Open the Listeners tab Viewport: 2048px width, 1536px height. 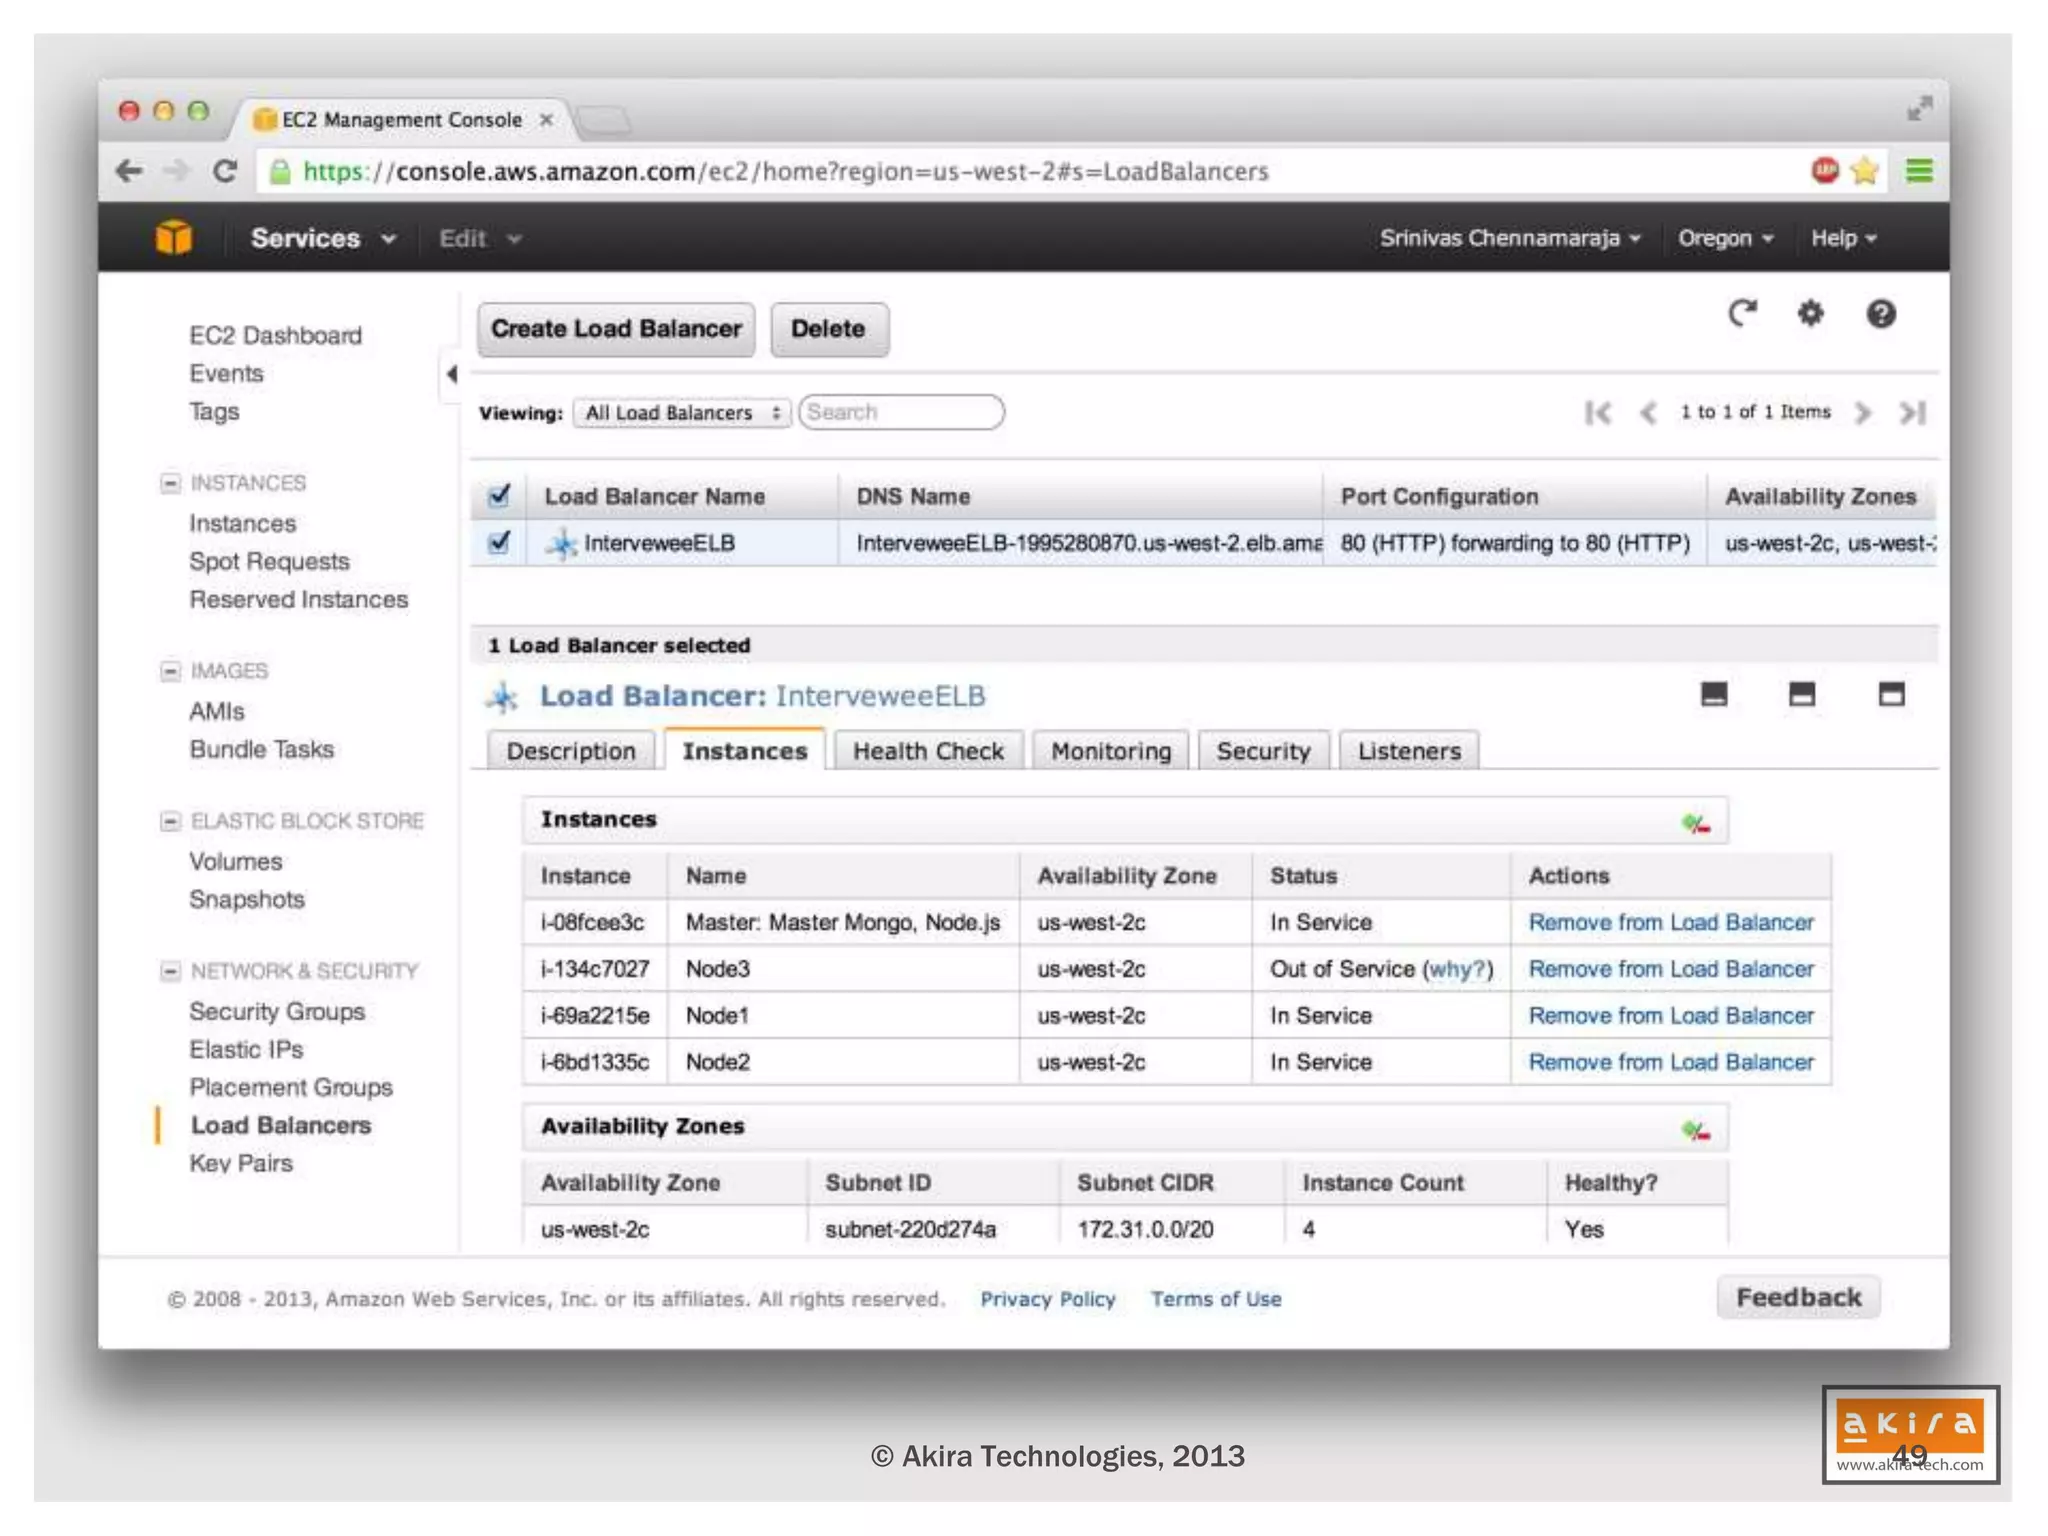click(x=1408, y=751)
